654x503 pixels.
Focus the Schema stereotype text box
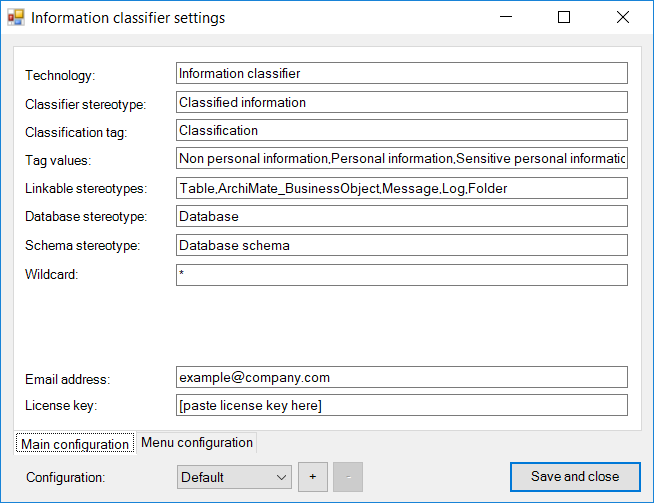tap(401, 245)
